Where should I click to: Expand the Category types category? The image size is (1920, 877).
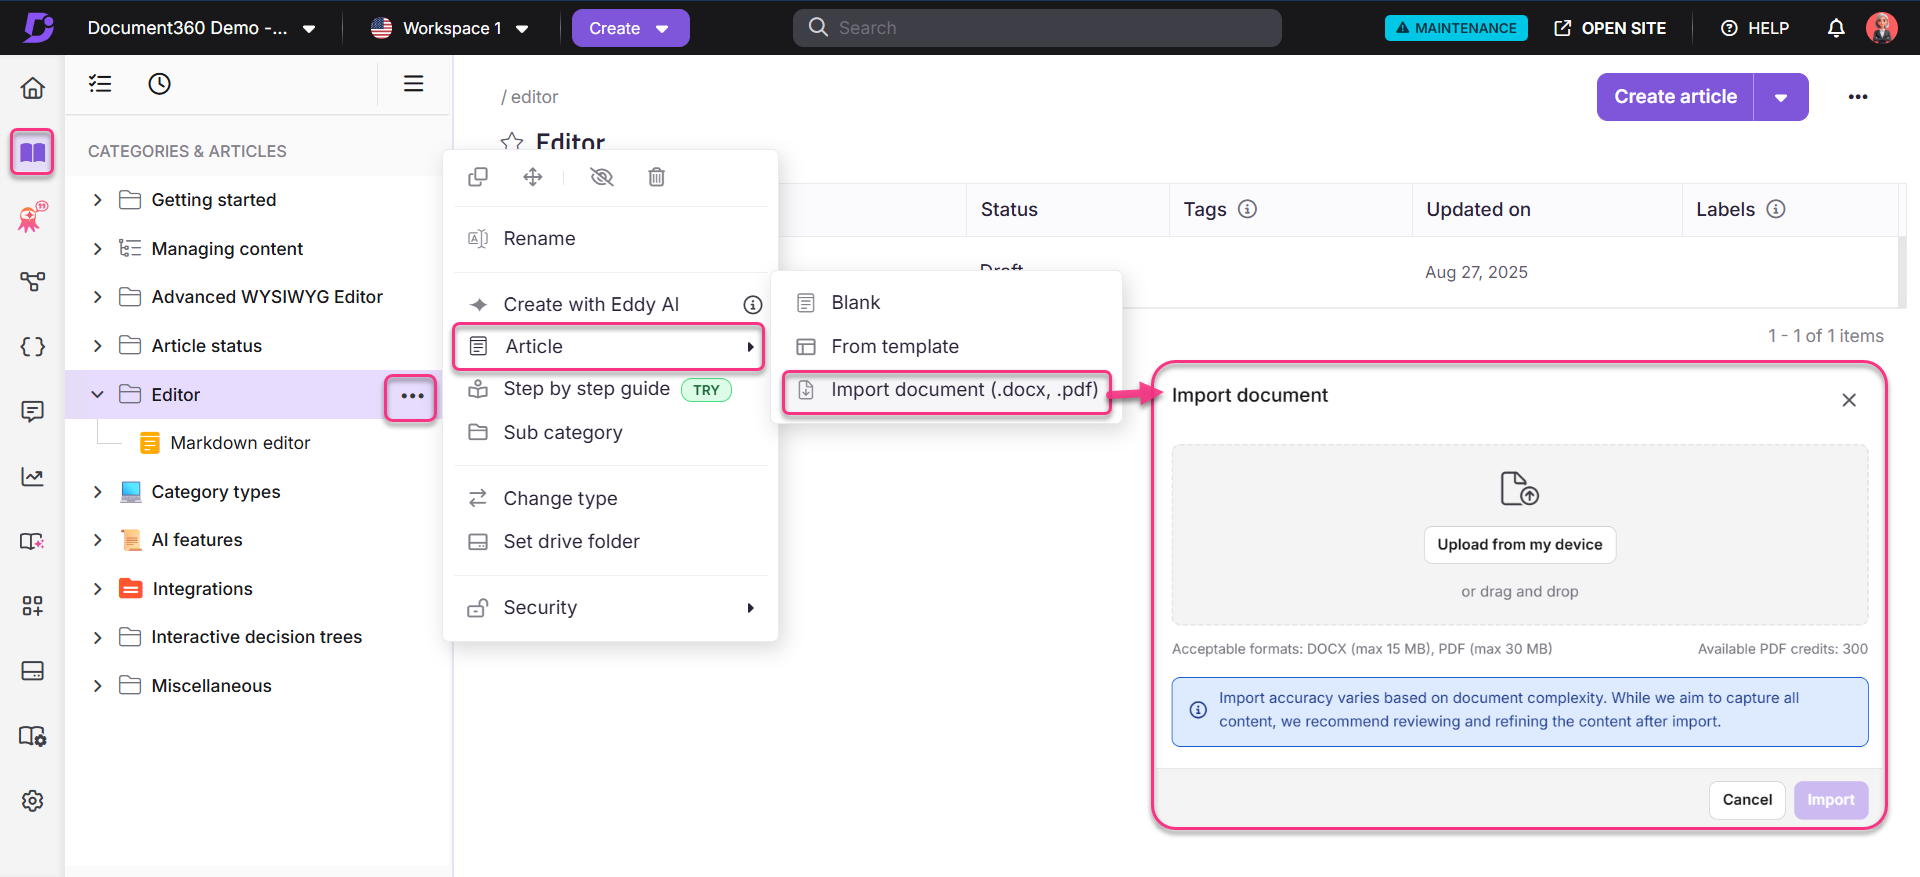click(x=97, y=492)
